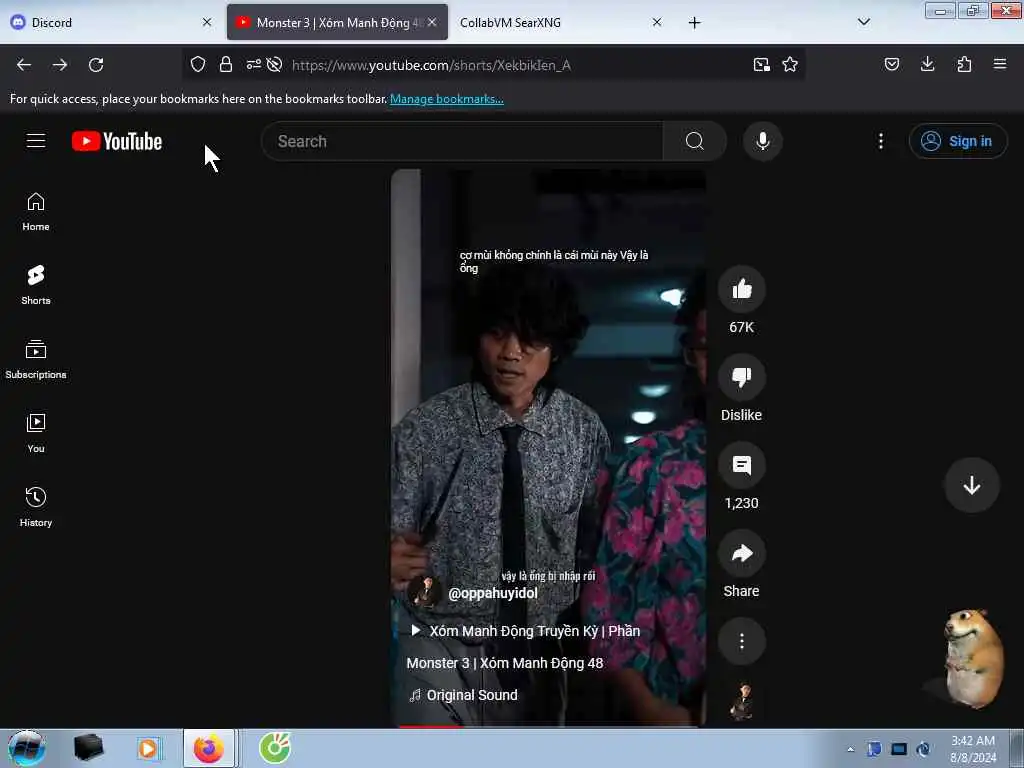
Task: Open You section in sidebar
Action: [36, 433]
